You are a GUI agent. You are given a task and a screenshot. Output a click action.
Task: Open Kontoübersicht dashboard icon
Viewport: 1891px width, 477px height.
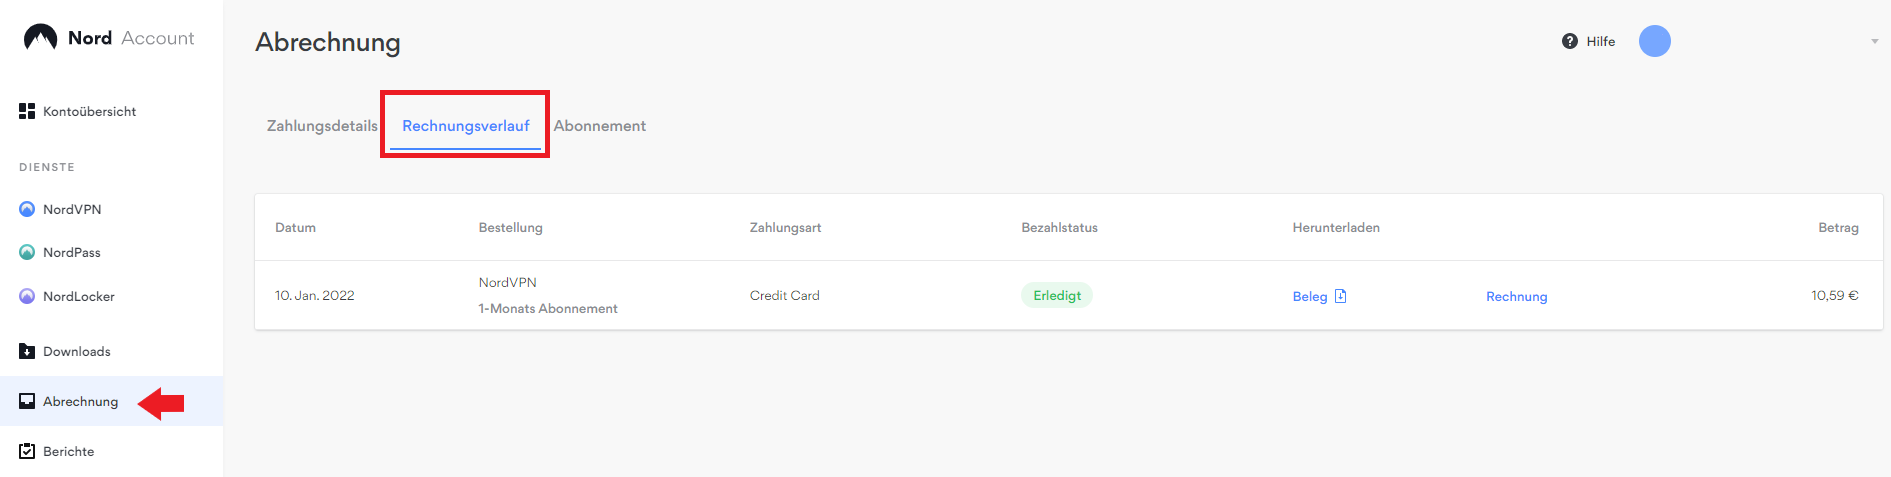27,111
